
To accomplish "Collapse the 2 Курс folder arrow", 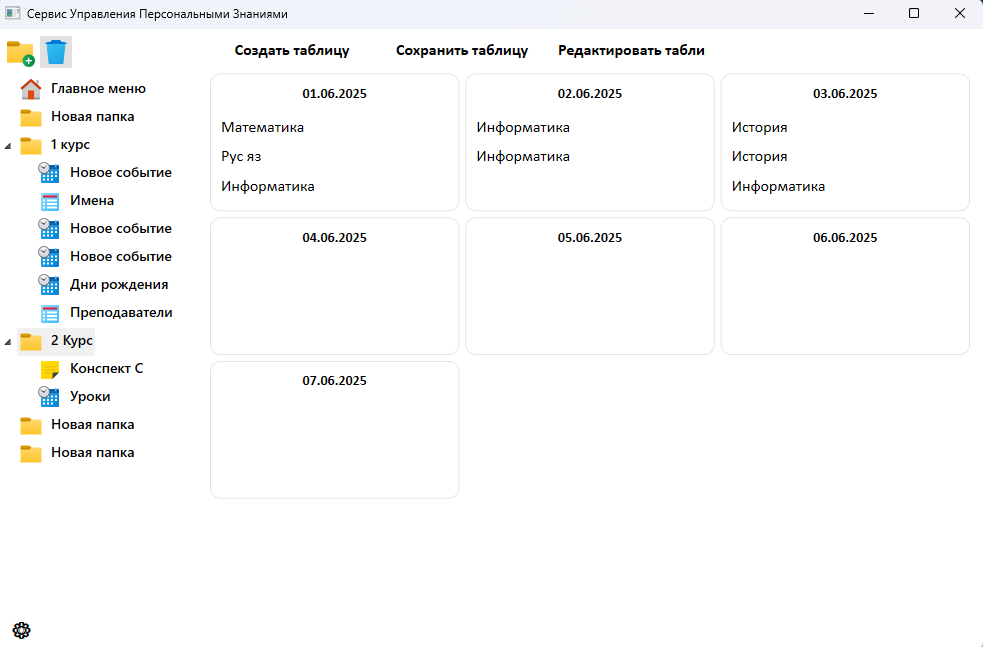I will pos(8,342).
